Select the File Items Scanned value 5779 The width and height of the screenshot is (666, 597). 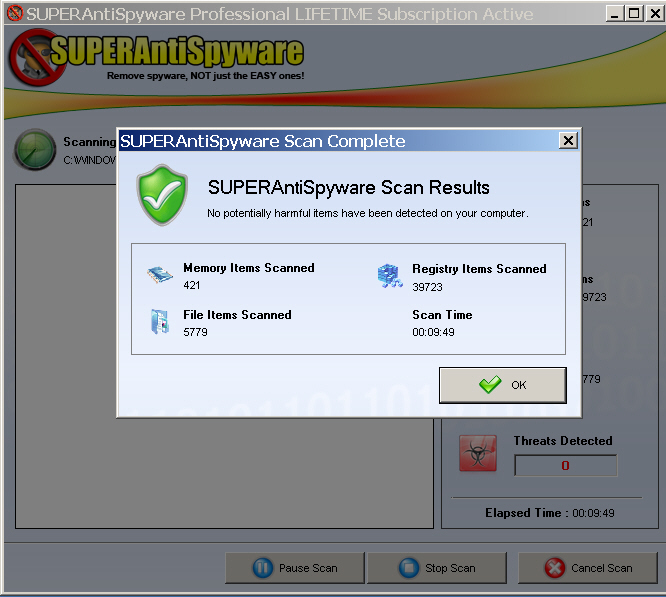(x=195, y=332)
